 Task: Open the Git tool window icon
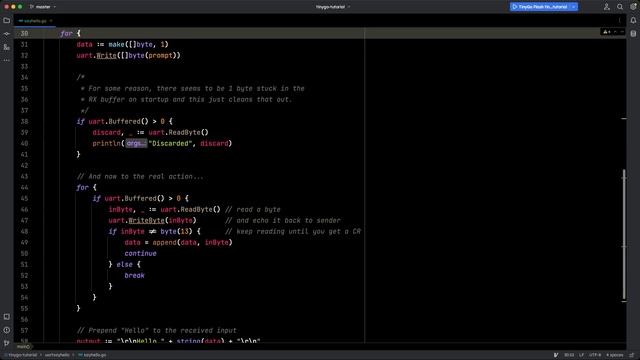tap(7, 343)
